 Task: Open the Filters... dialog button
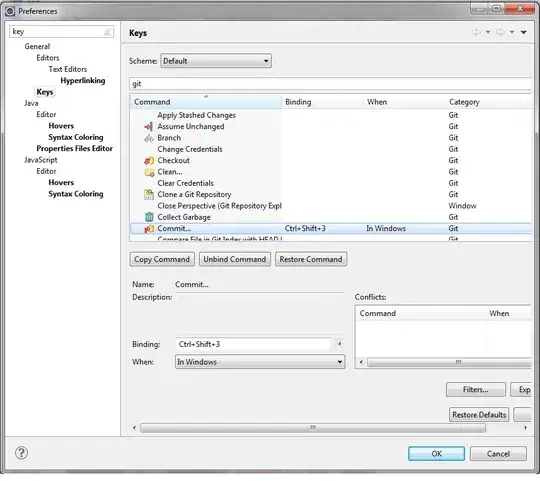(x=476, y=389)
